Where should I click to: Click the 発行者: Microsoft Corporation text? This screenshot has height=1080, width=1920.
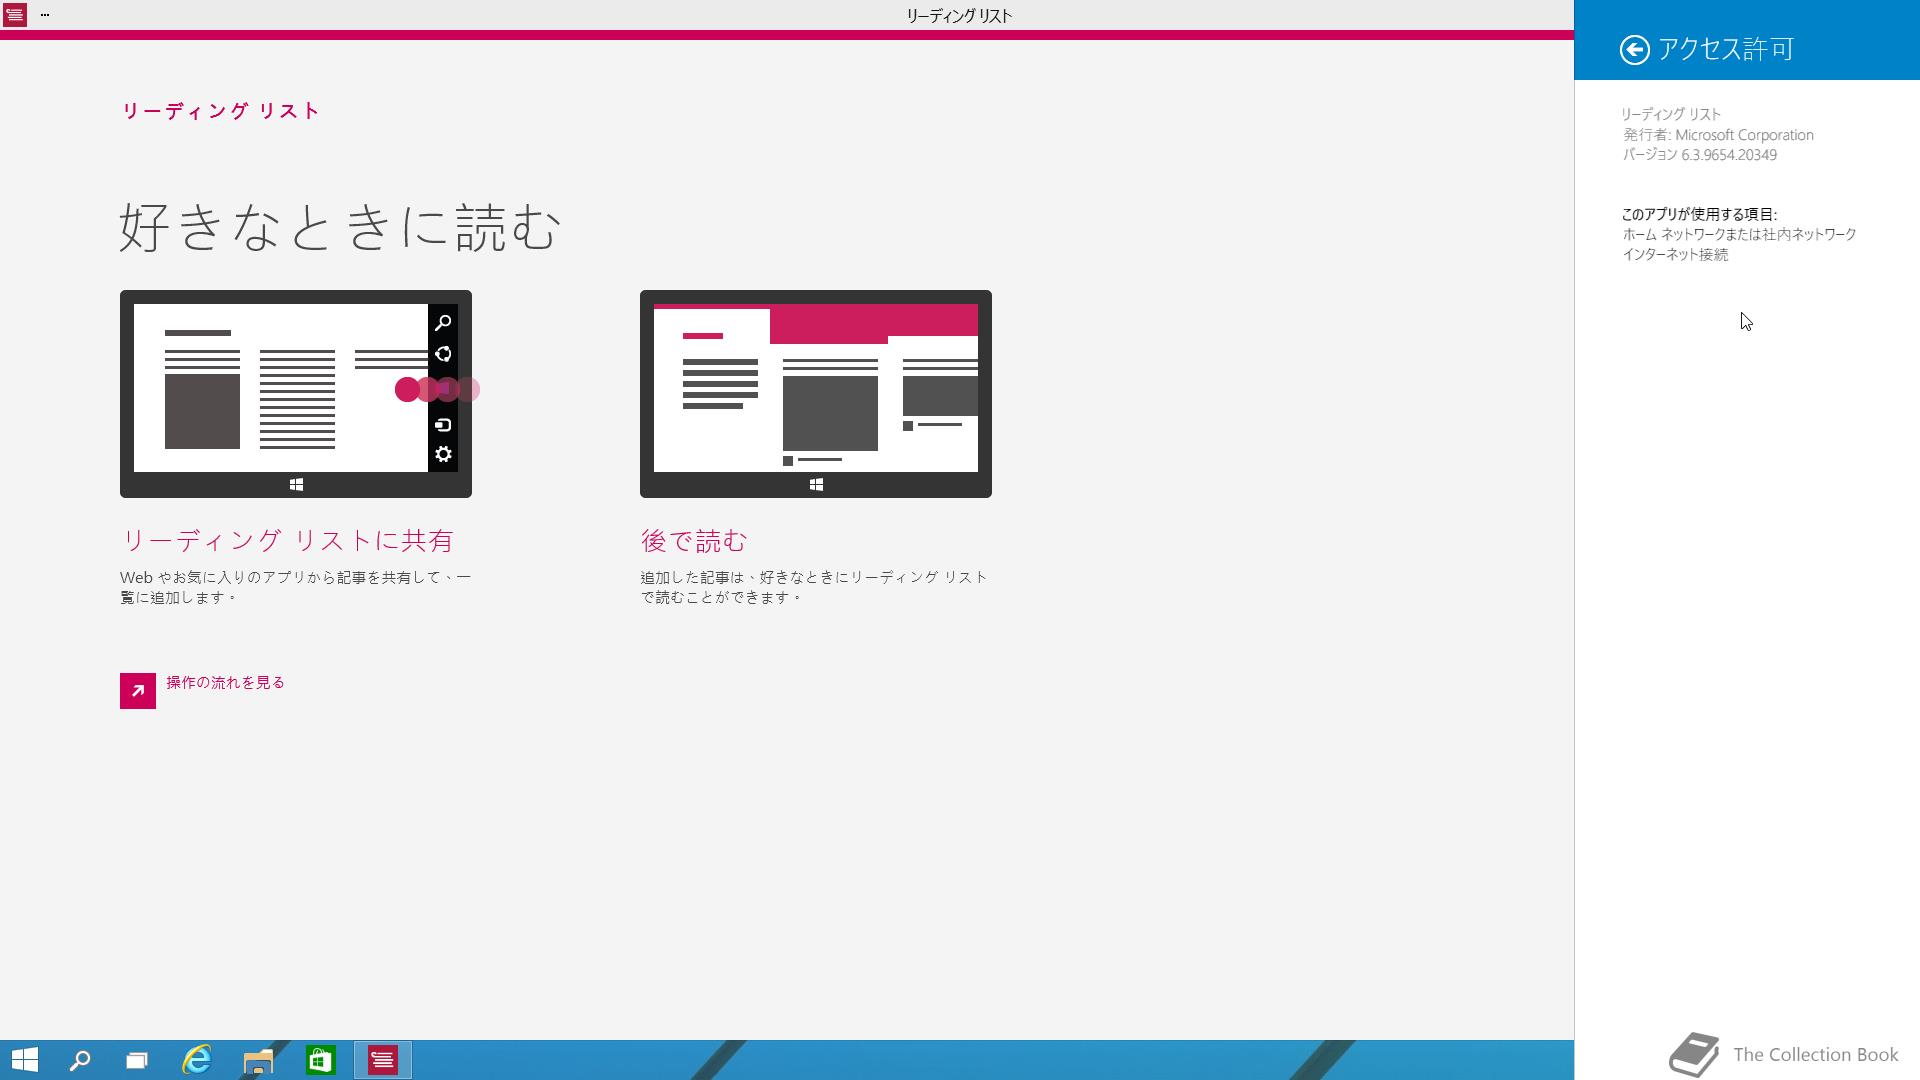point(1718,135)
